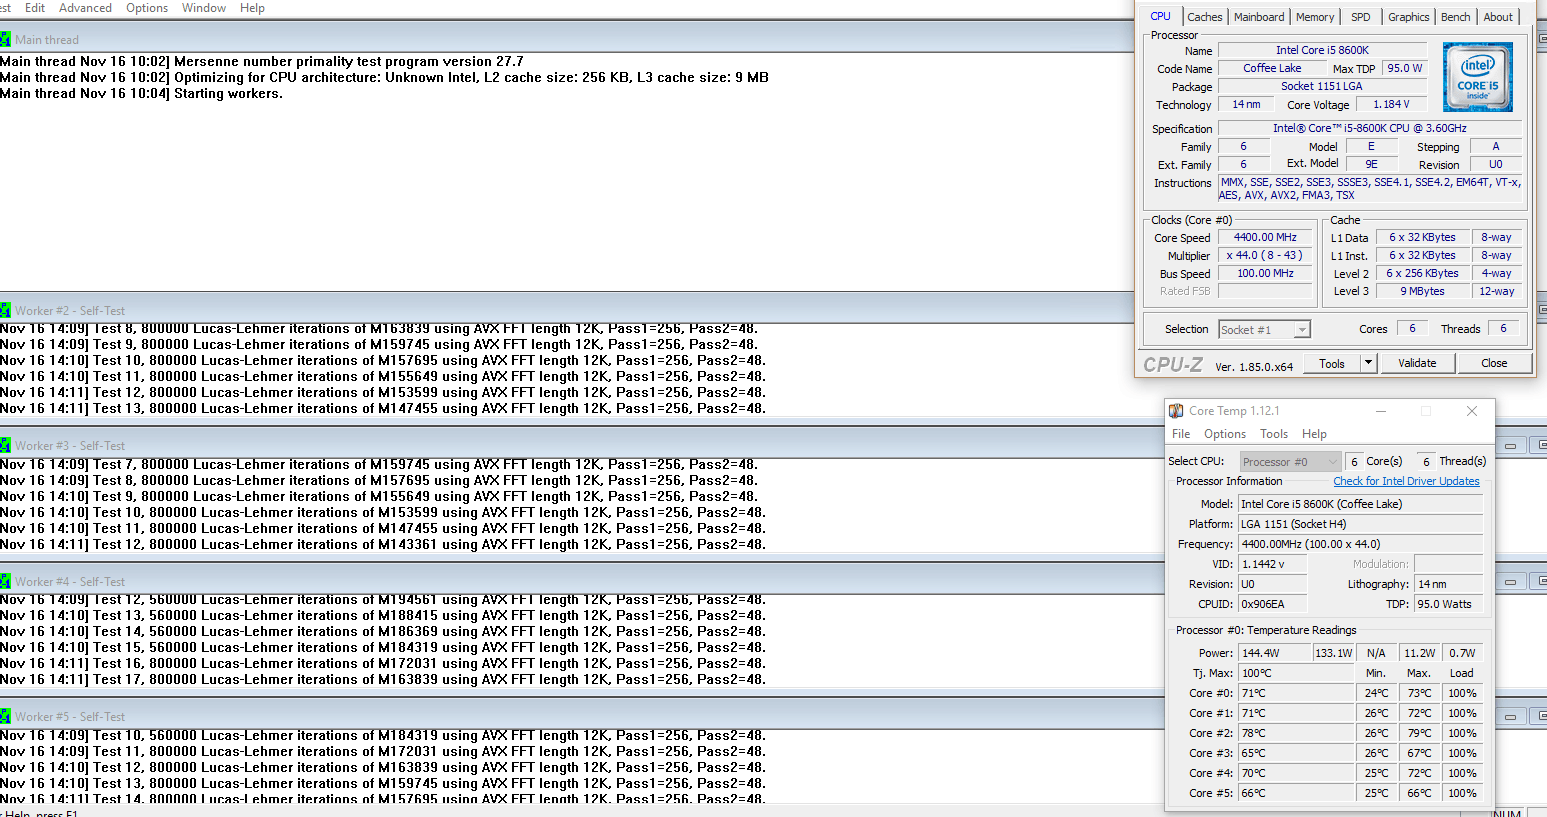This screenshot has width=1547, height=817.
Task: Click the Level 3 cache 9 MBytes value
Action: coord(1422,292)
